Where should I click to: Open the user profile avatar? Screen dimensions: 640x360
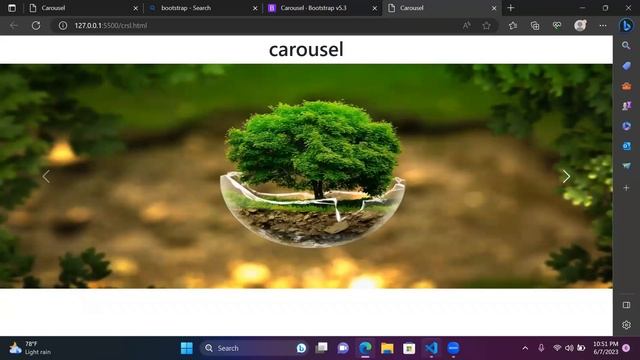point(580,25)
